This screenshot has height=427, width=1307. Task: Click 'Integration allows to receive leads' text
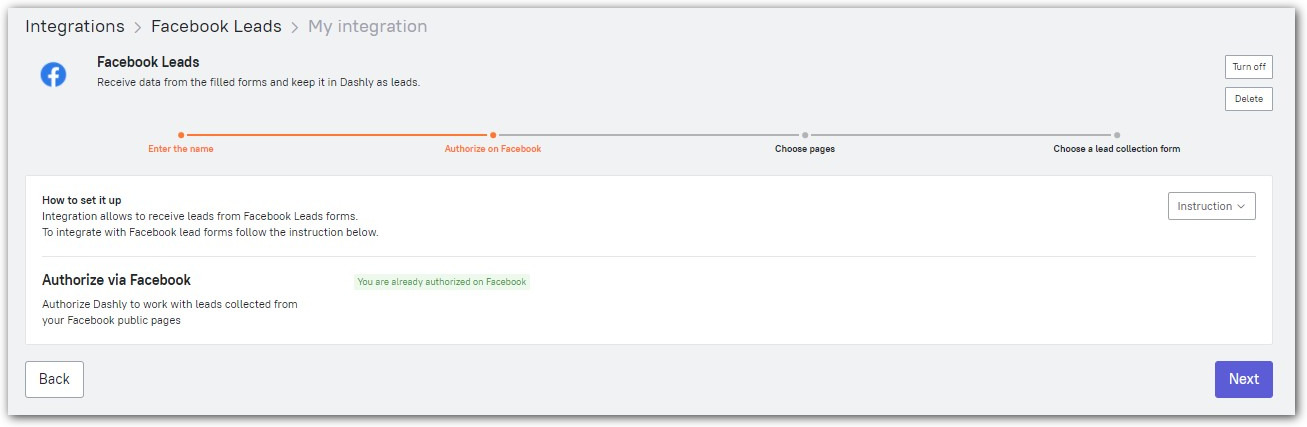[200, 216]
